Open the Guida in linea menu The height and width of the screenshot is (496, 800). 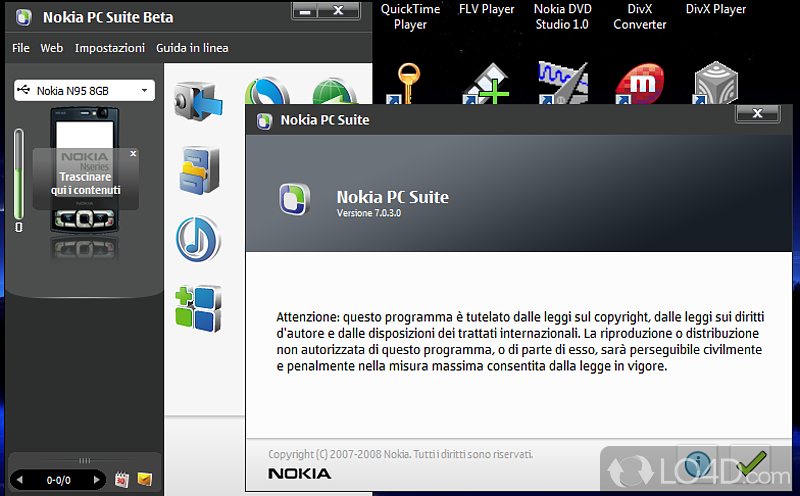(192, 48)
